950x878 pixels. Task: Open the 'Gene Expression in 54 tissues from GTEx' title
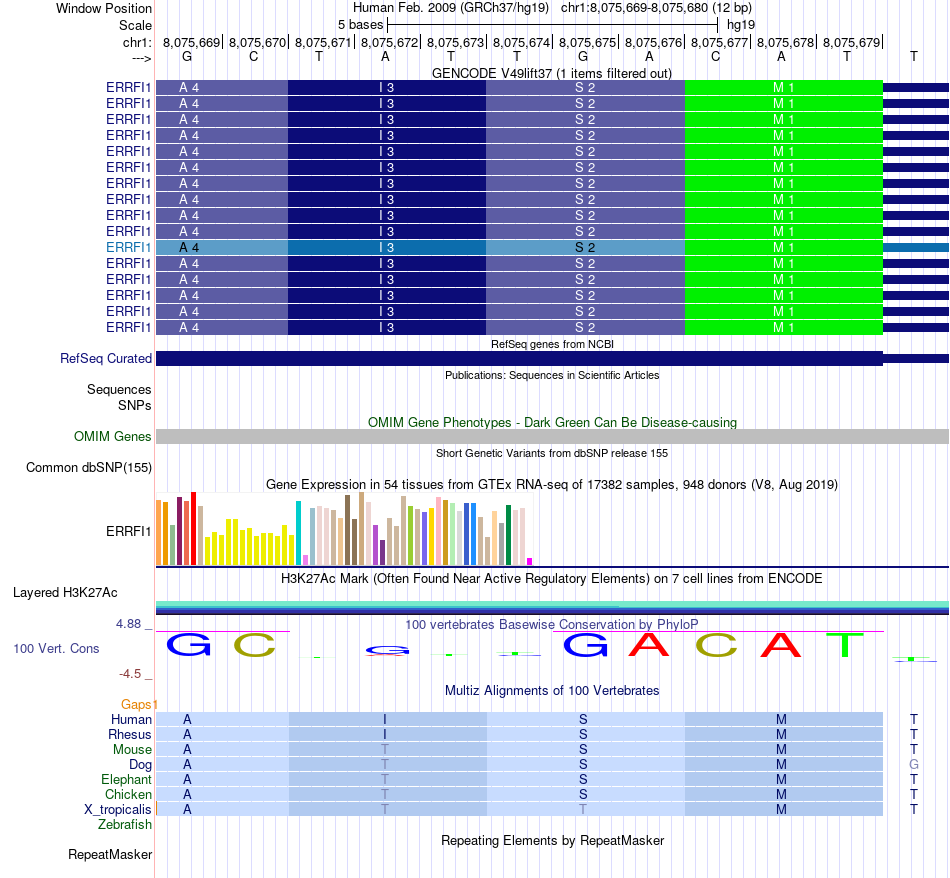point(552,485)
